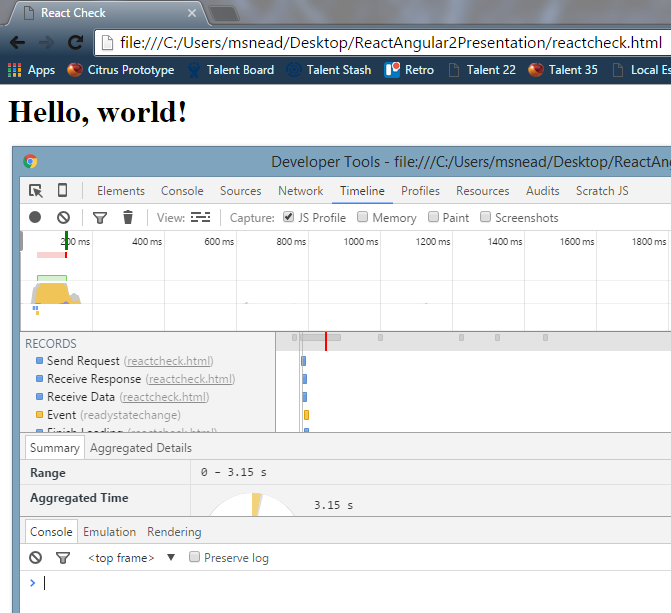
Task: Select the Event readystatechange record
Action: click(148, 415)
